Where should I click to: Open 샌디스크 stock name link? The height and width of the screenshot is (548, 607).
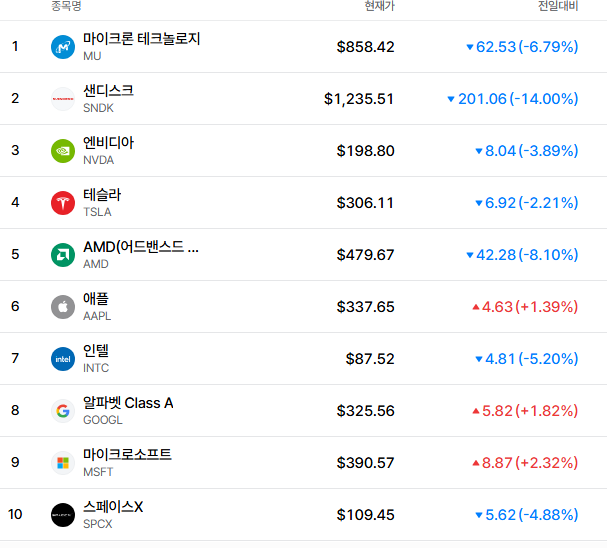(108, 91)
